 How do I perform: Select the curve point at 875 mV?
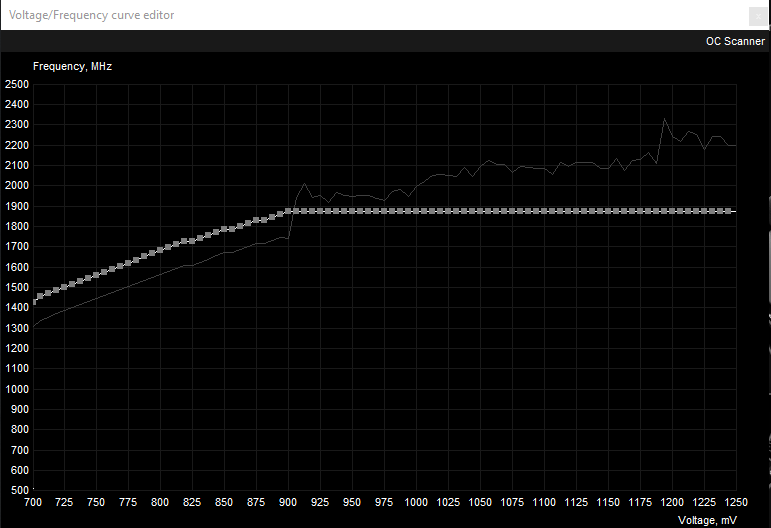click(x=257, y=220)
